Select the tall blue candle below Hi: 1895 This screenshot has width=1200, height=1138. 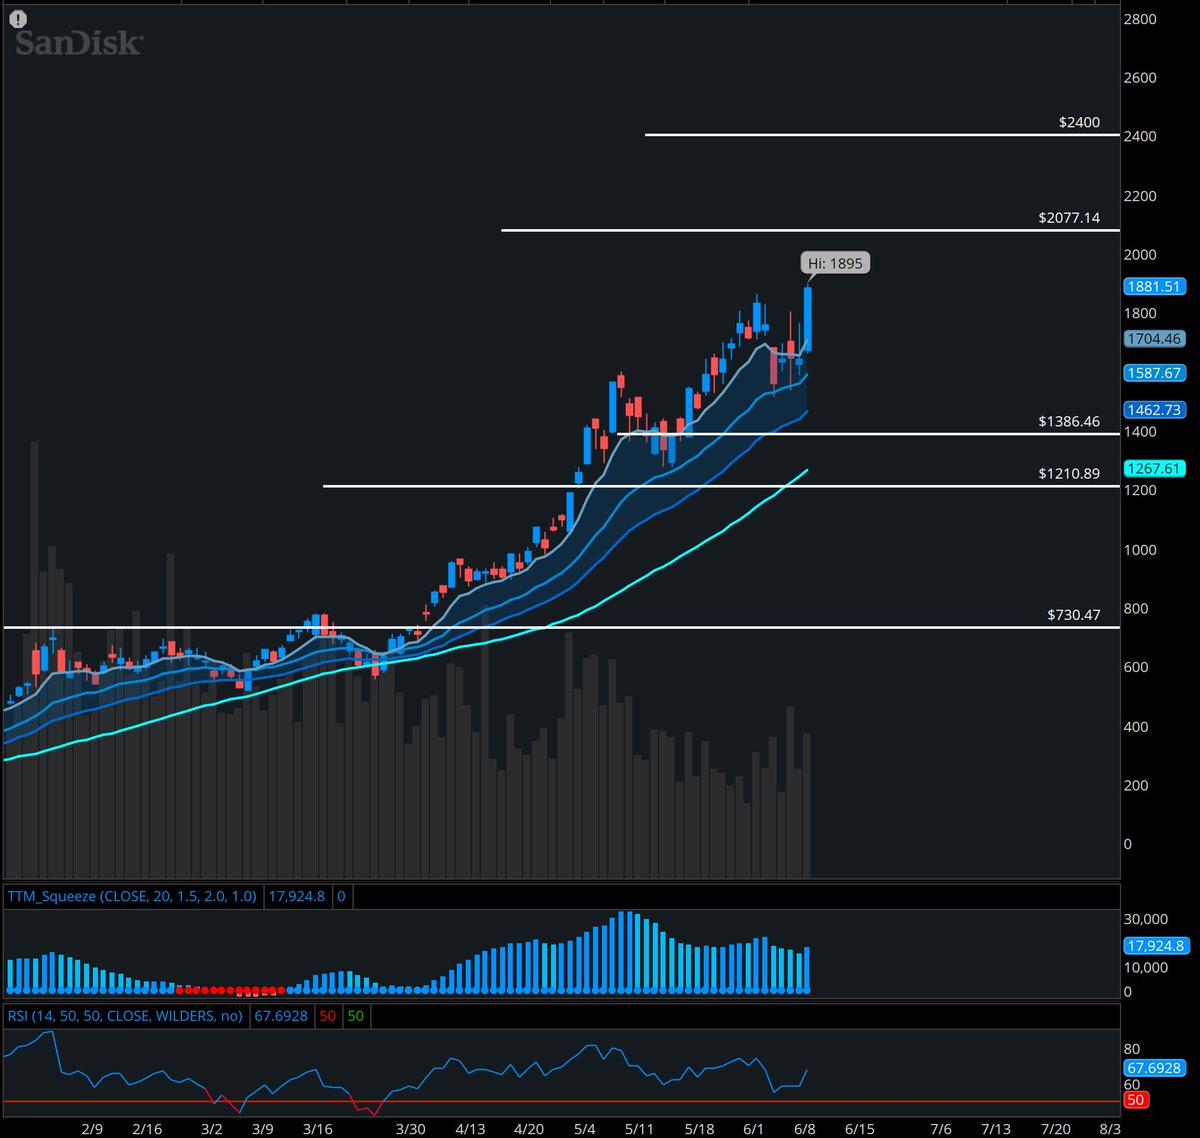[x=807, y=318]
